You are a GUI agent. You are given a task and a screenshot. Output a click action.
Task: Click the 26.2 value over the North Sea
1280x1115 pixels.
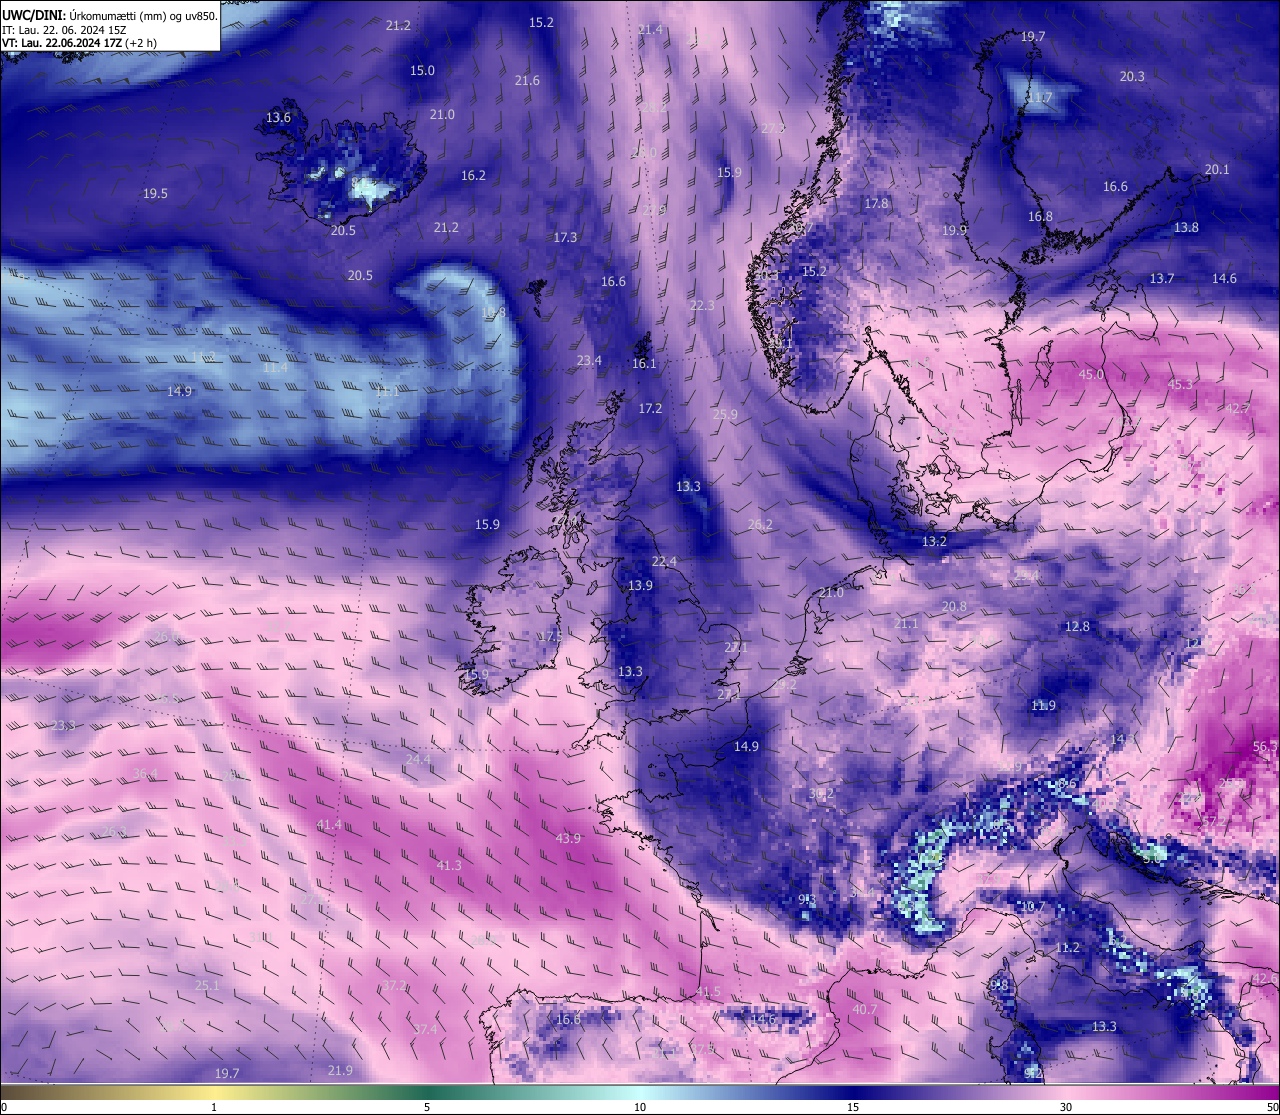(760, 525)
